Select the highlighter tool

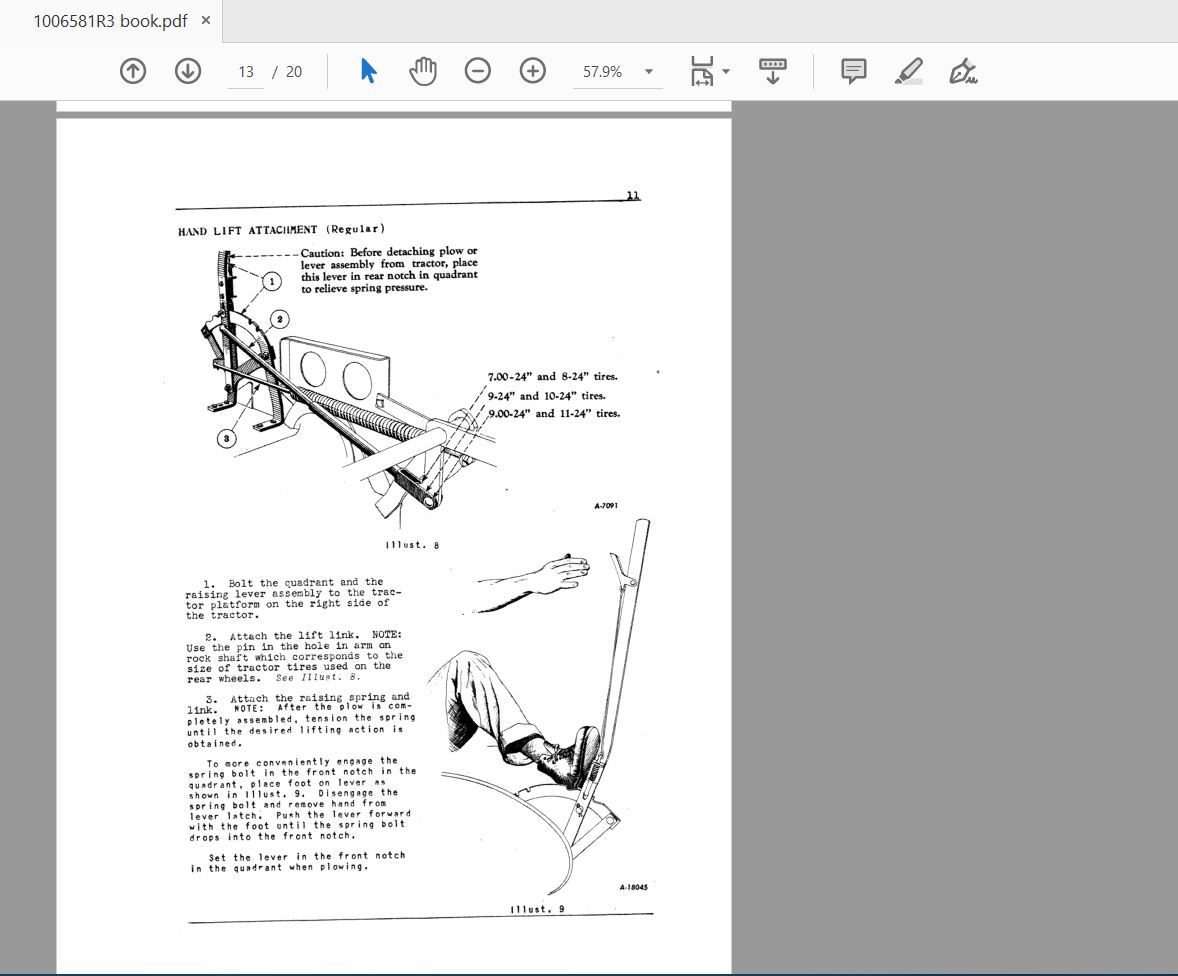pos(908,71)
